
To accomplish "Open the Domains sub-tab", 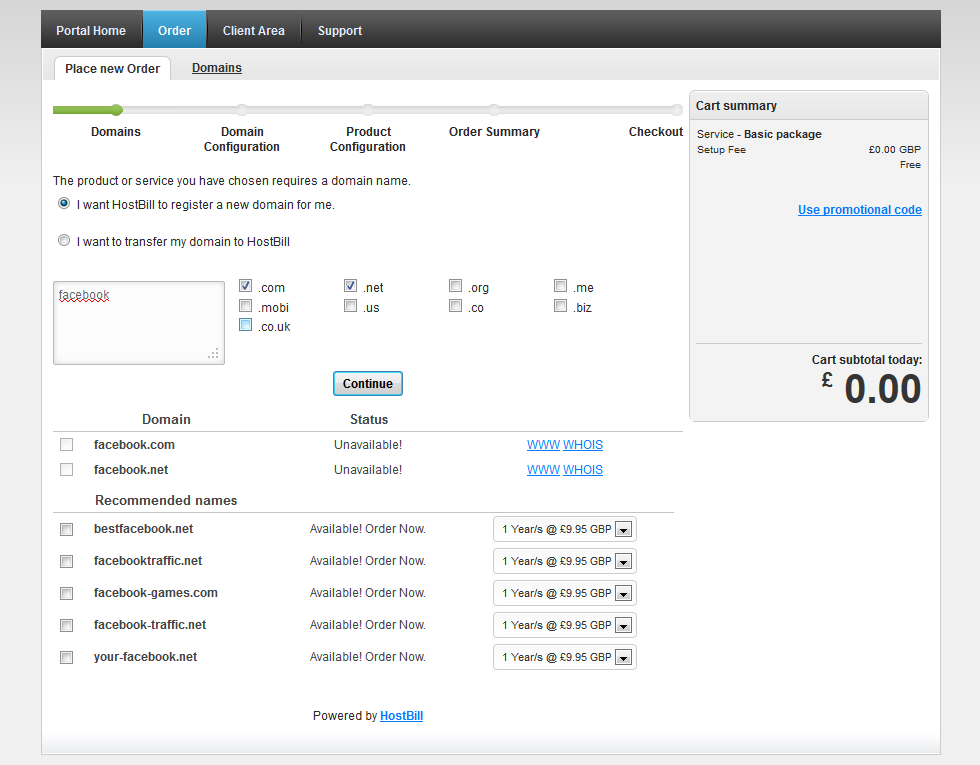I will click(217, 68).
